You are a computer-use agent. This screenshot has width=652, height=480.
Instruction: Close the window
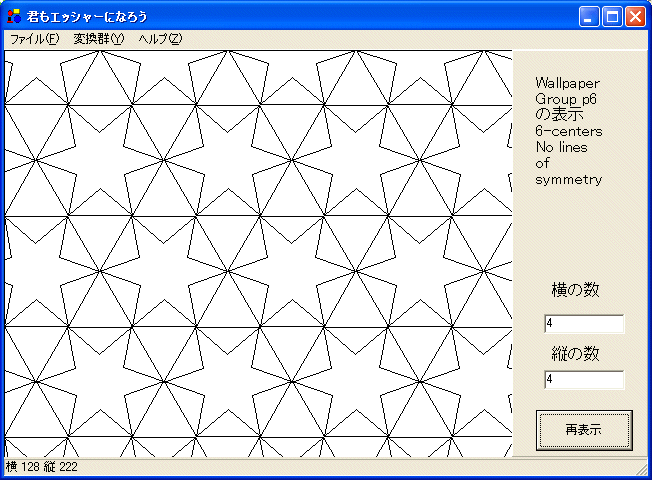click(x=635, y=17)
